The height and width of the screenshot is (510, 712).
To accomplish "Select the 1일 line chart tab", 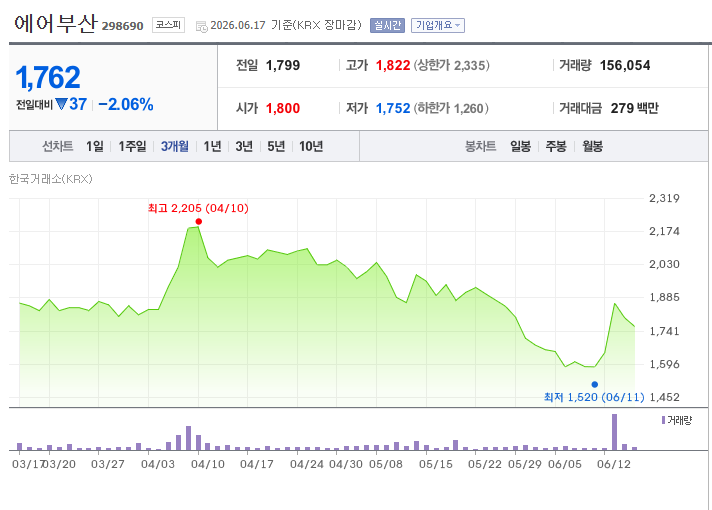I will coord(95,146).
